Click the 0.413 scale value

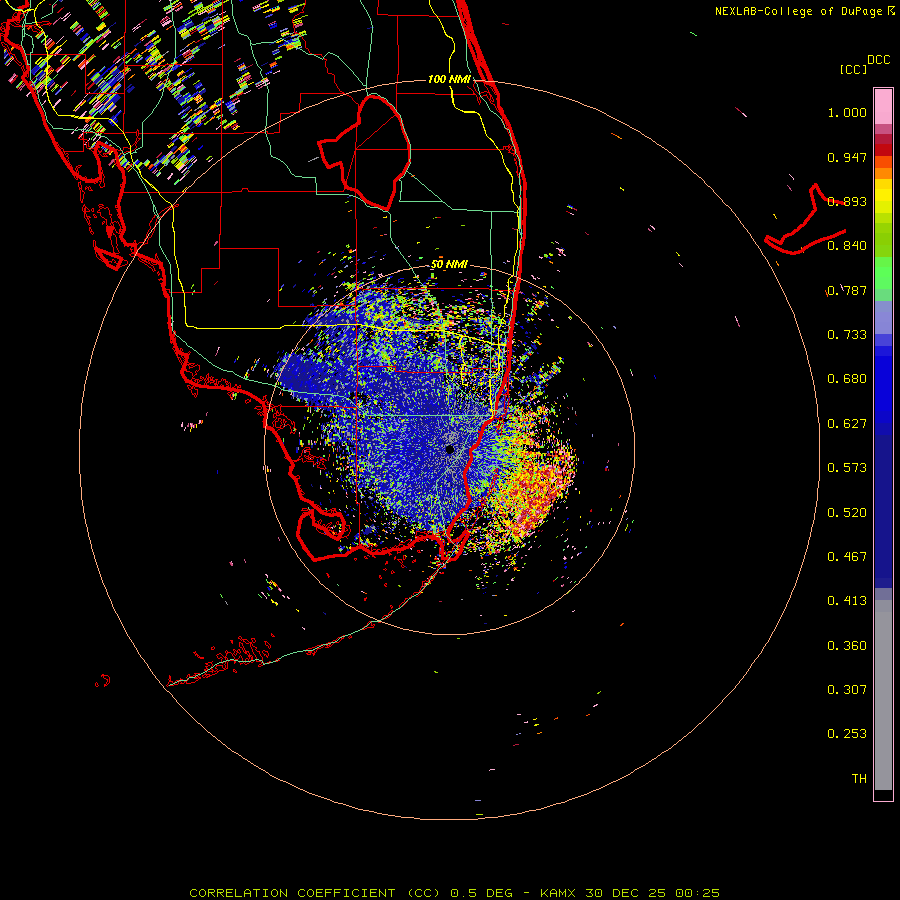[847, 601]
